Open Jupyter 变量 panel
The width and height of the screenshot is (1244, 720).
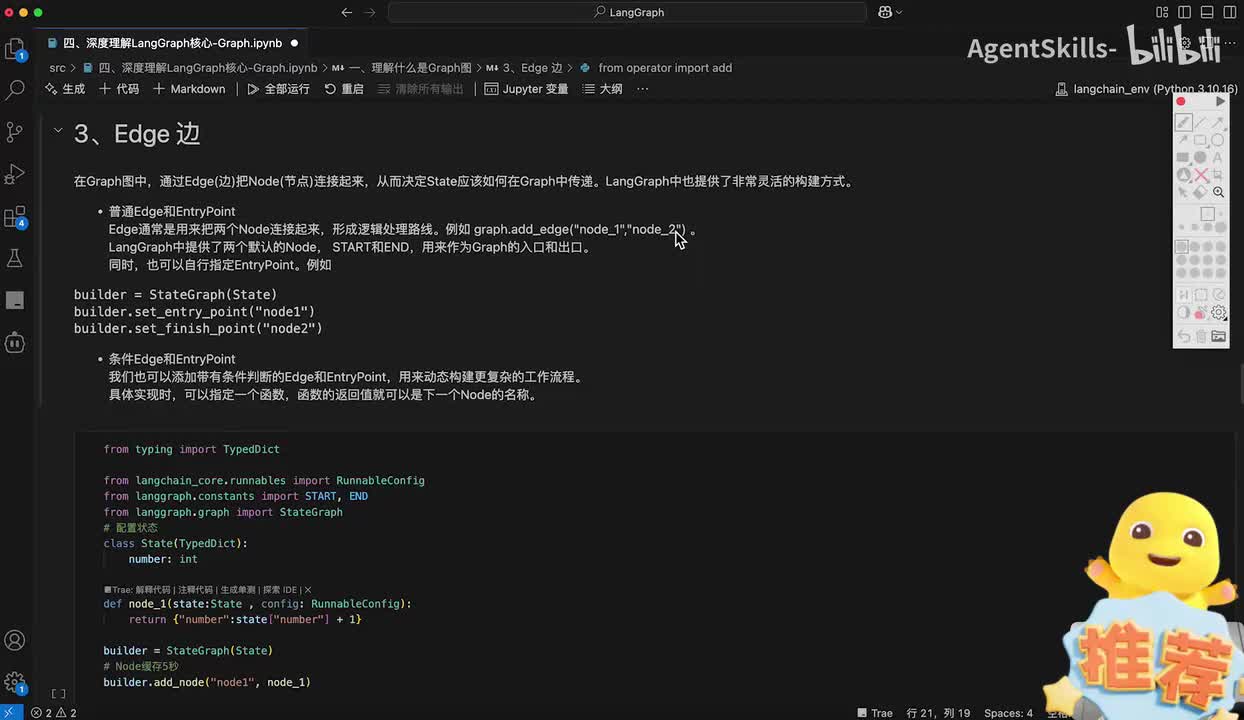click(526, 89)
